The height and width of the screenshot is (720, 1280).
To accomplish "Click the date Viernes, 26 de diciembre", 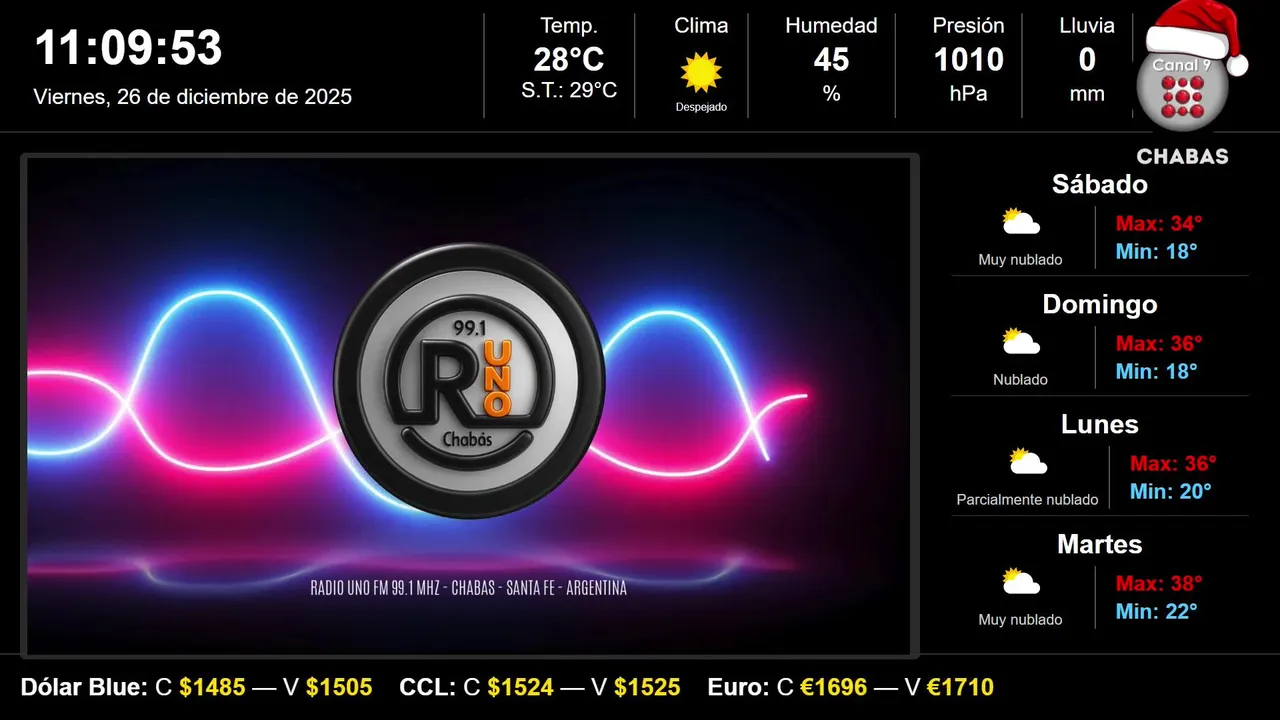I will point(193,97).
